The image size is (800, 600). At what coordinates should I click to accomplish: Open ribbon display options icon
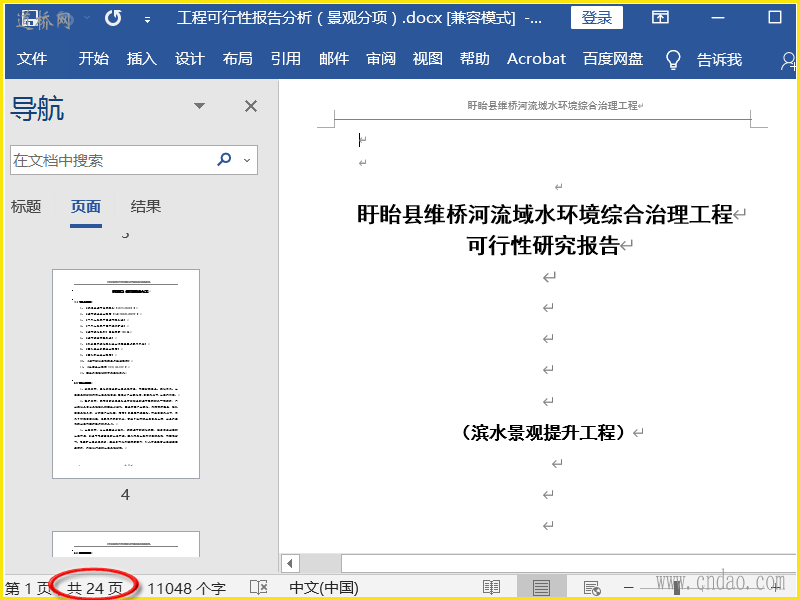(660, 18)
